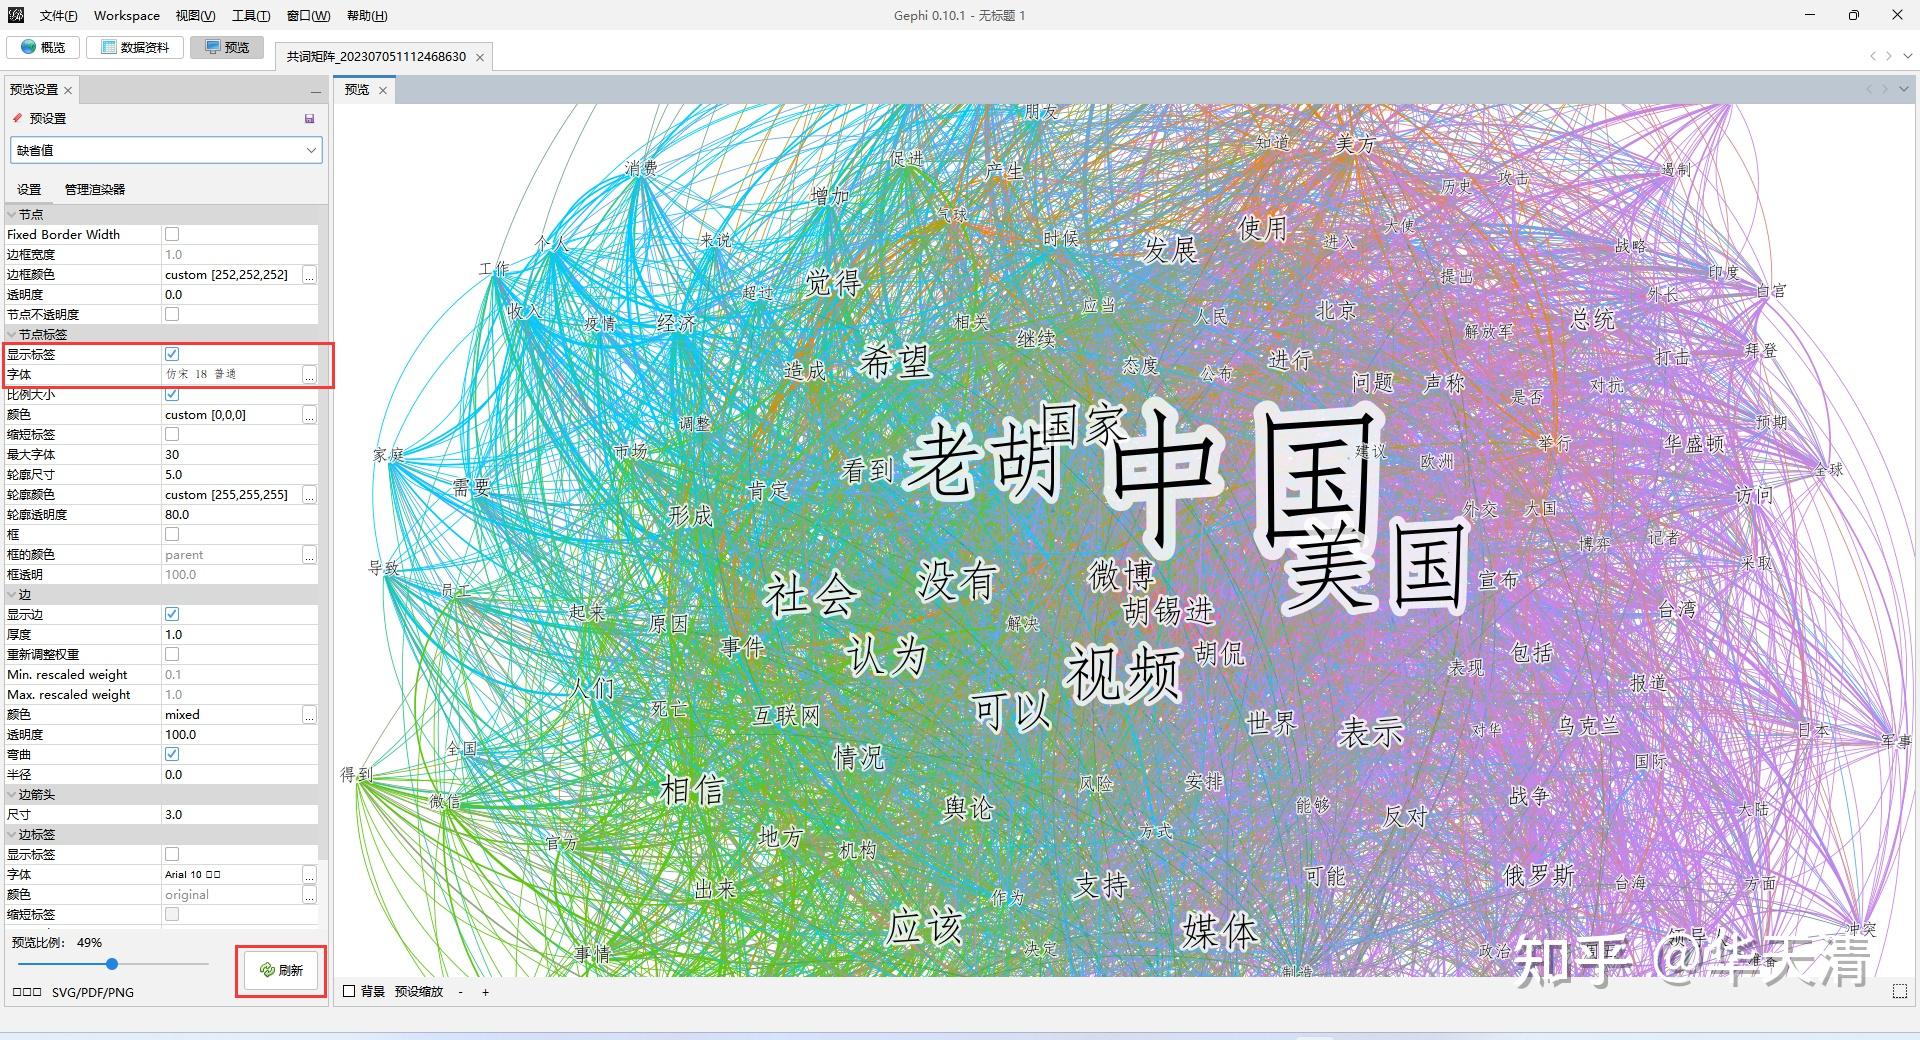Open font picker via ... next to 仿宋 18
The width and height of the screenshot is (1920, 1040).
point(310,375)
